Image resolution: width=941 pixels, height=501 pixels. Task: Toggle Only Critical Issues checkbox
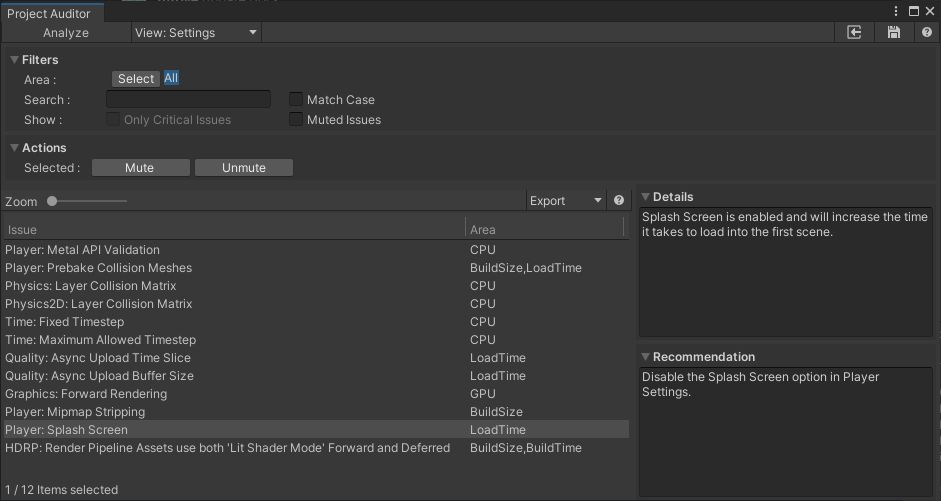coord(113,119)
